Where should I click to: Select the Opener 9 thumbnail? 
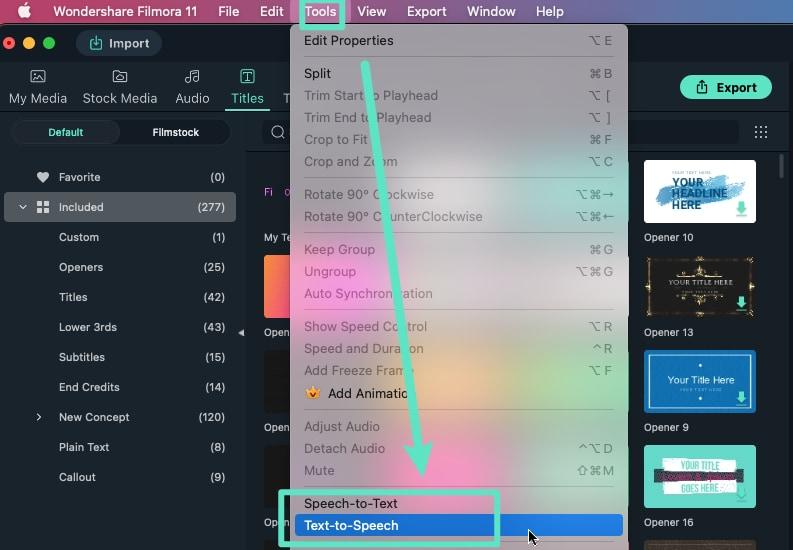coord(700,381)
